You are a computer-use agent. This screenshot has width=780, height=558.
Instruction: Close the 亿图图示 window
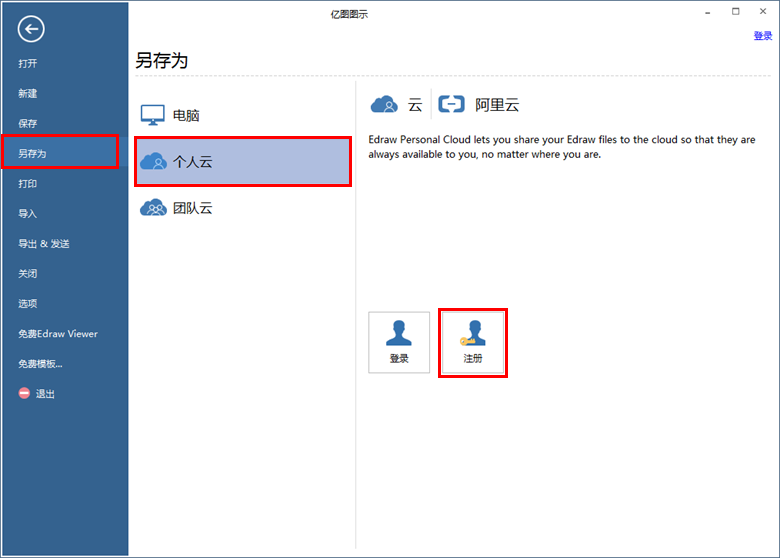click(x=763, y=11)
